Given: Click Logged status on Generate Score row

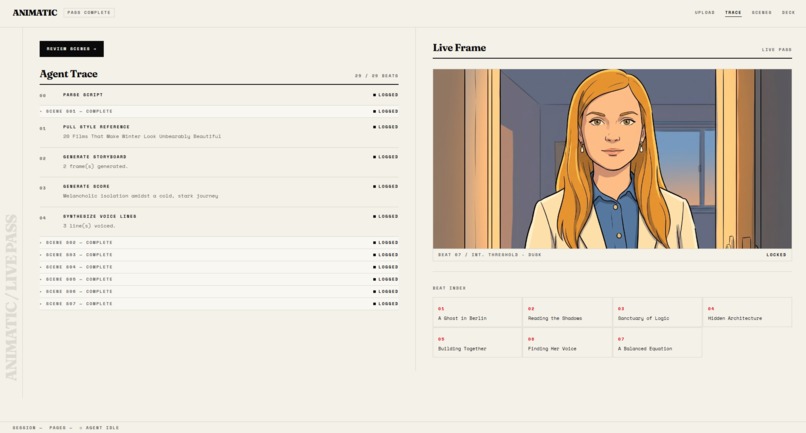Looking at the screenshot, I should pos(386,186).
